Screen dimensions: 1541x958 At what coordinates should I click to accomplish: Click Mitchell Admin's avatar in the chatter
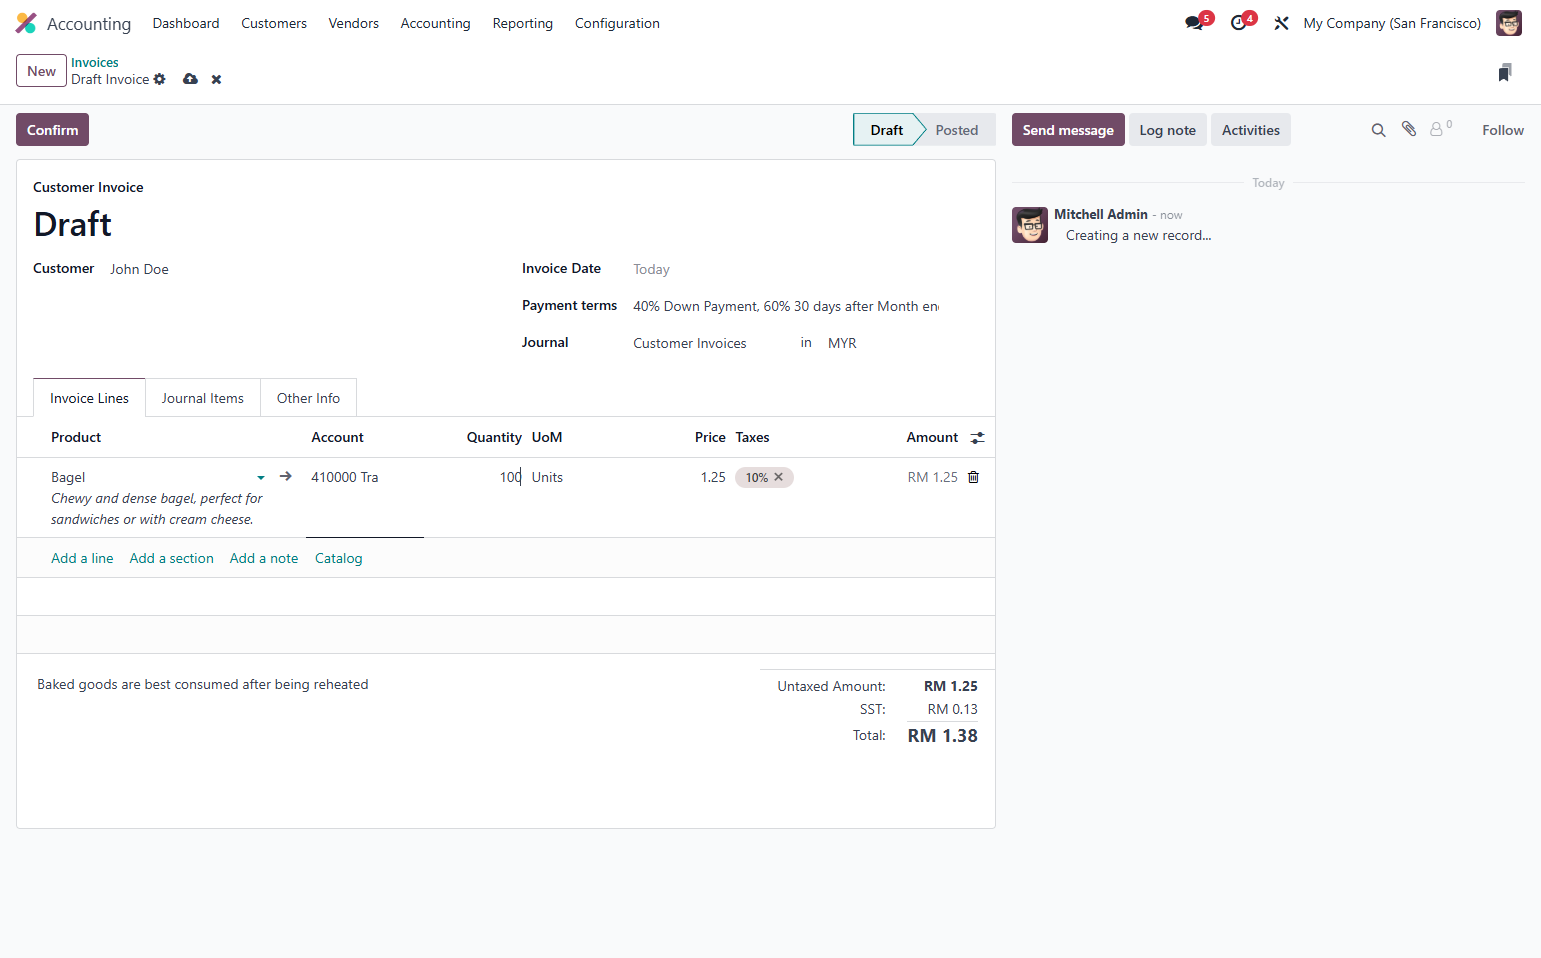(1030, 225)
